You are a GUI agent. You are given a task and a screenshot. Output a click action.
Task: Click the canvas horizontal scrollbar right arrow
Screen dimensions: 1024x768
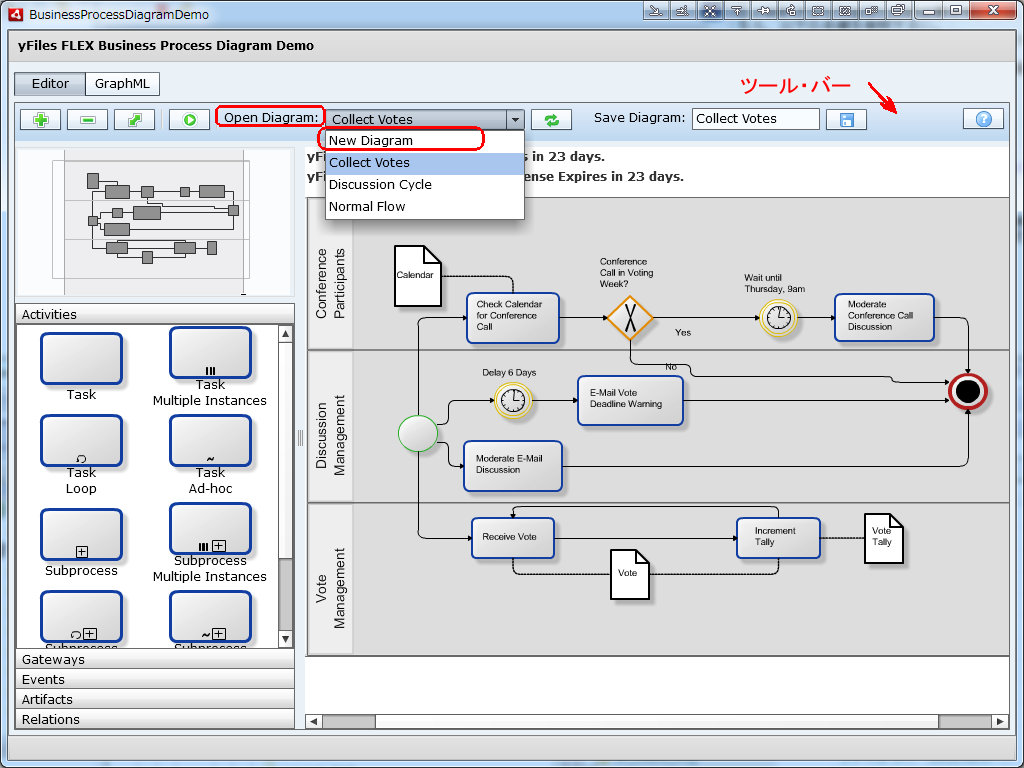[x=1000, y=721]
